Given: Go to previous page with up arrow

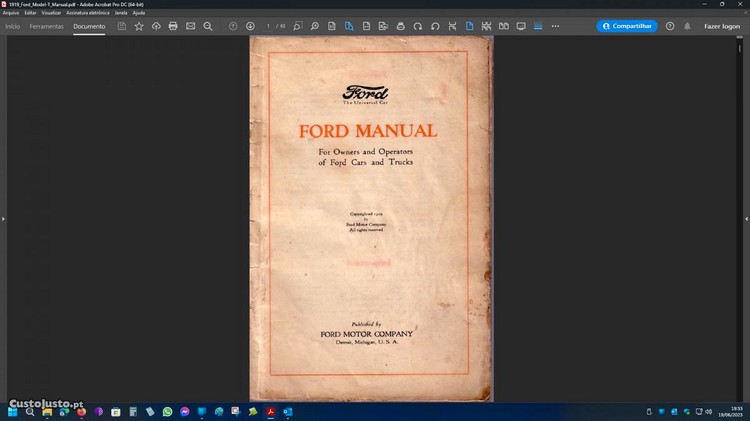Looking at the screenshot, I should point(233,26).
